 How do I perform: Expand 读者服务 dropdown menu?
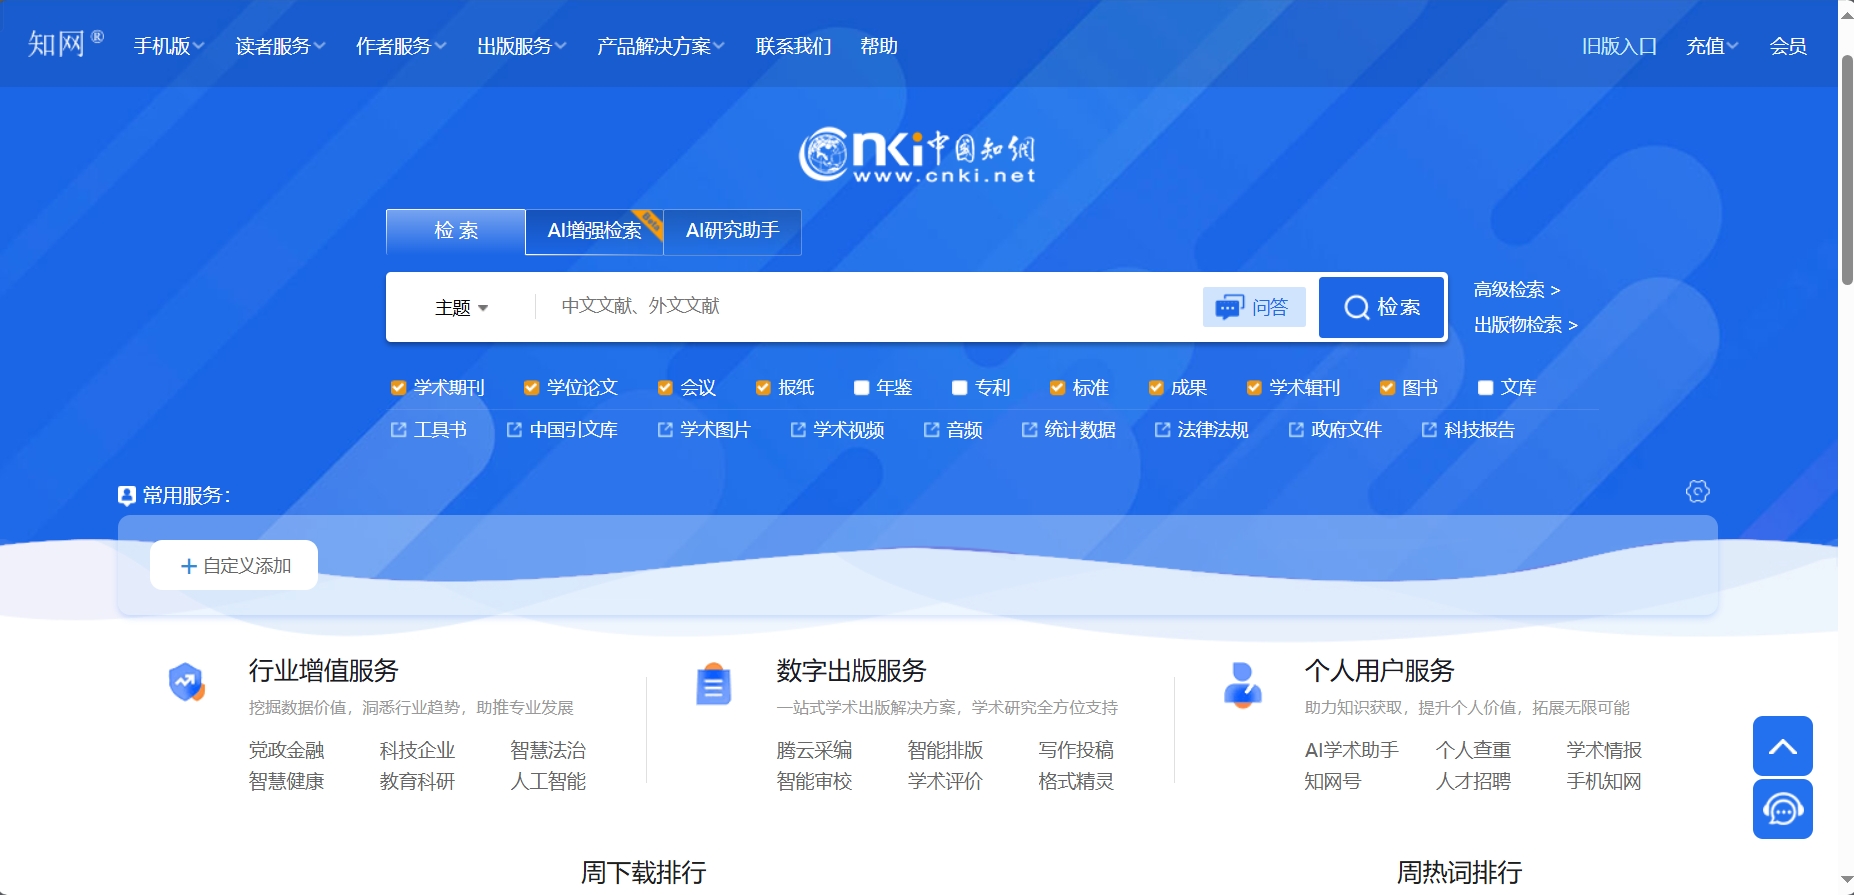(x=280, y=46)
